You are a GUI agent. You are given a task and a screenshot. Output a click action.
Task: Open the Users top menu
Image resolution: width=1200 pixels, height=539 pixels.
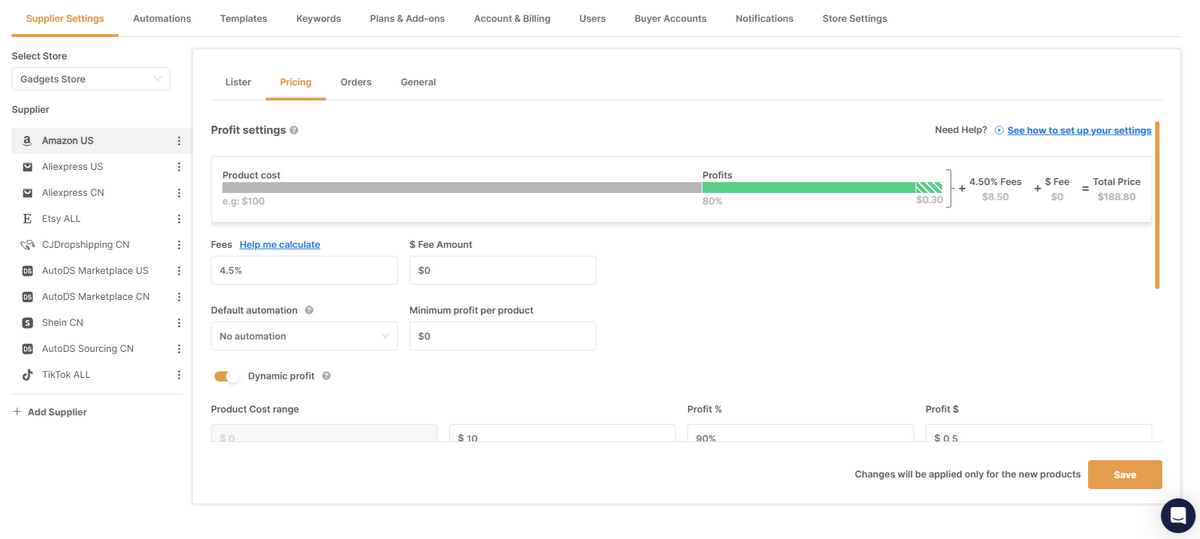tap(592, 18)
